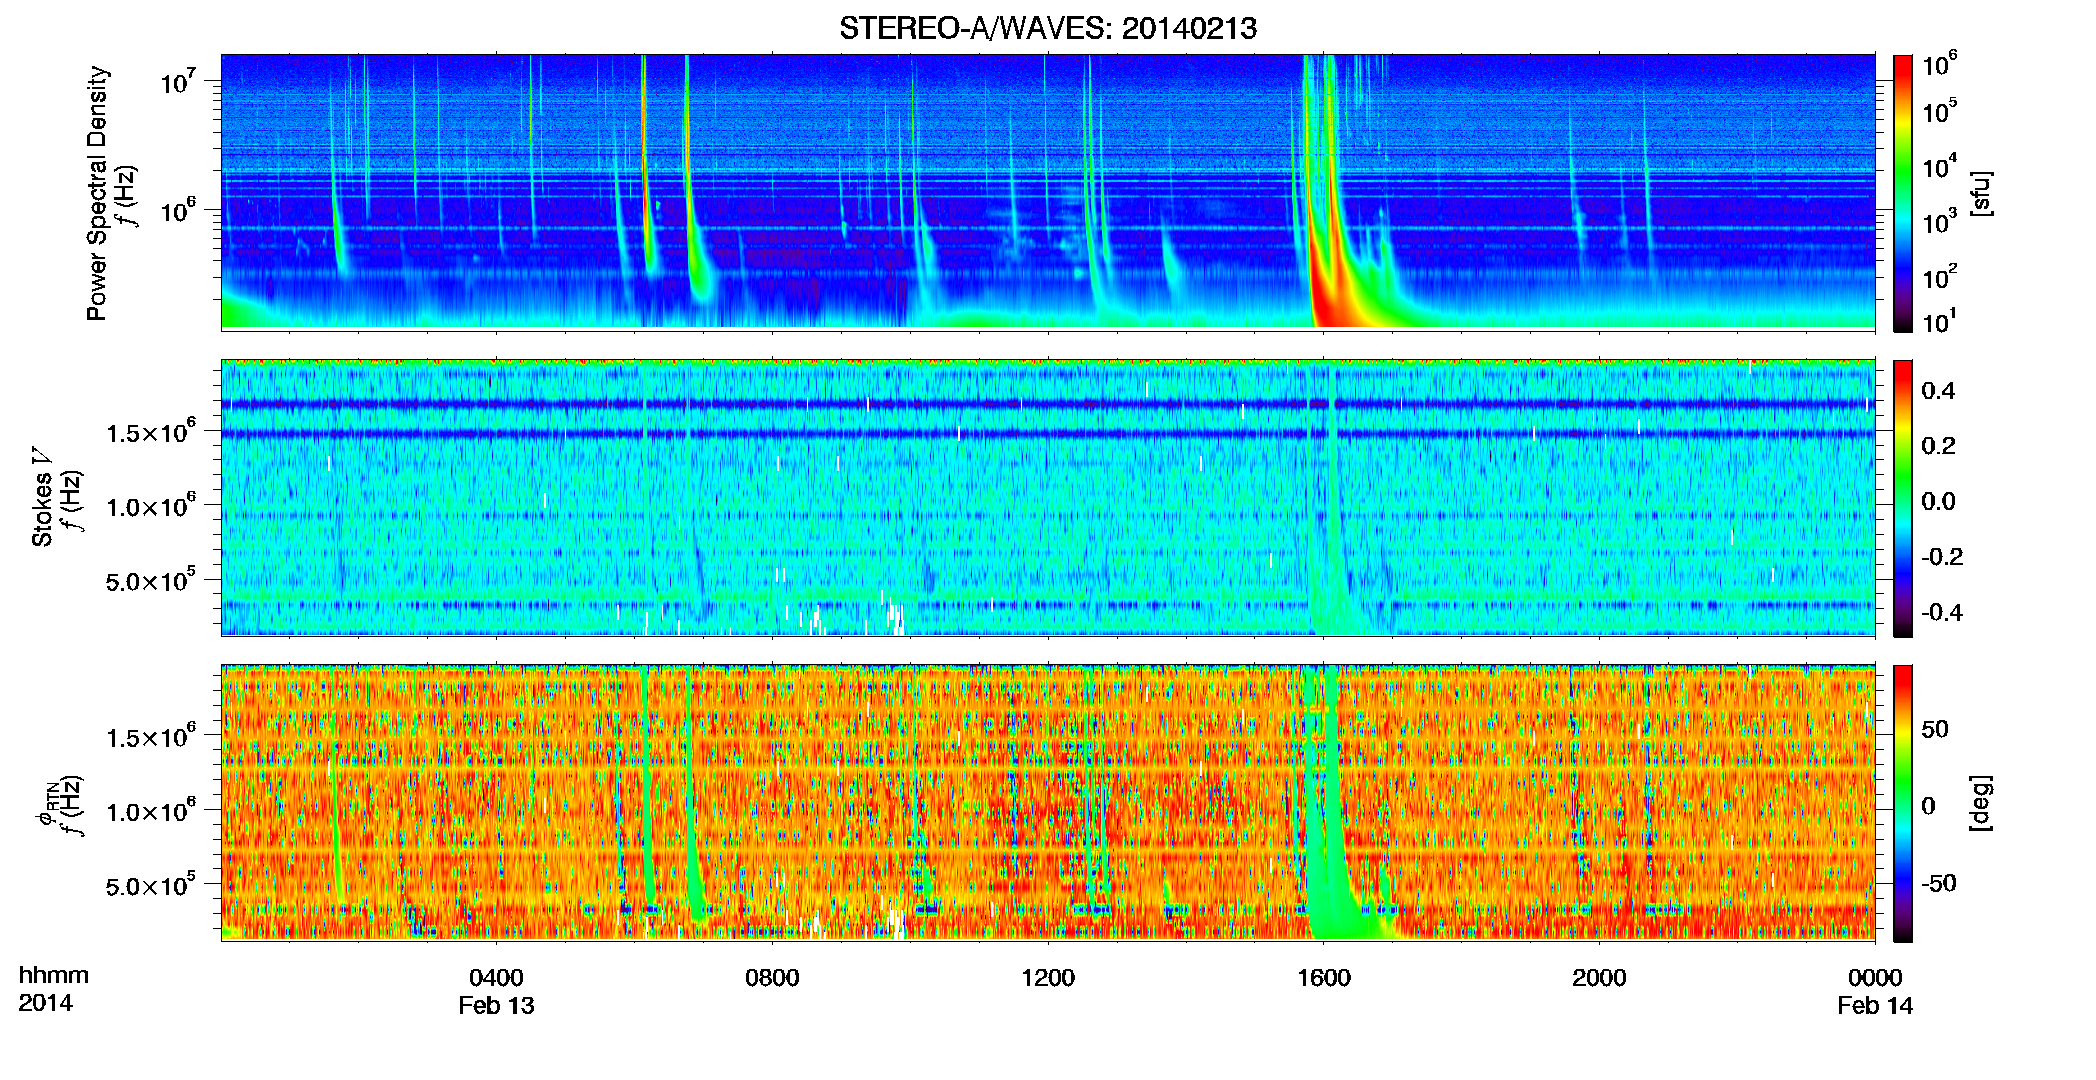The image size is (2096, 1080).
Task: Click the 0800 time tick label
Action: point(772,977)
